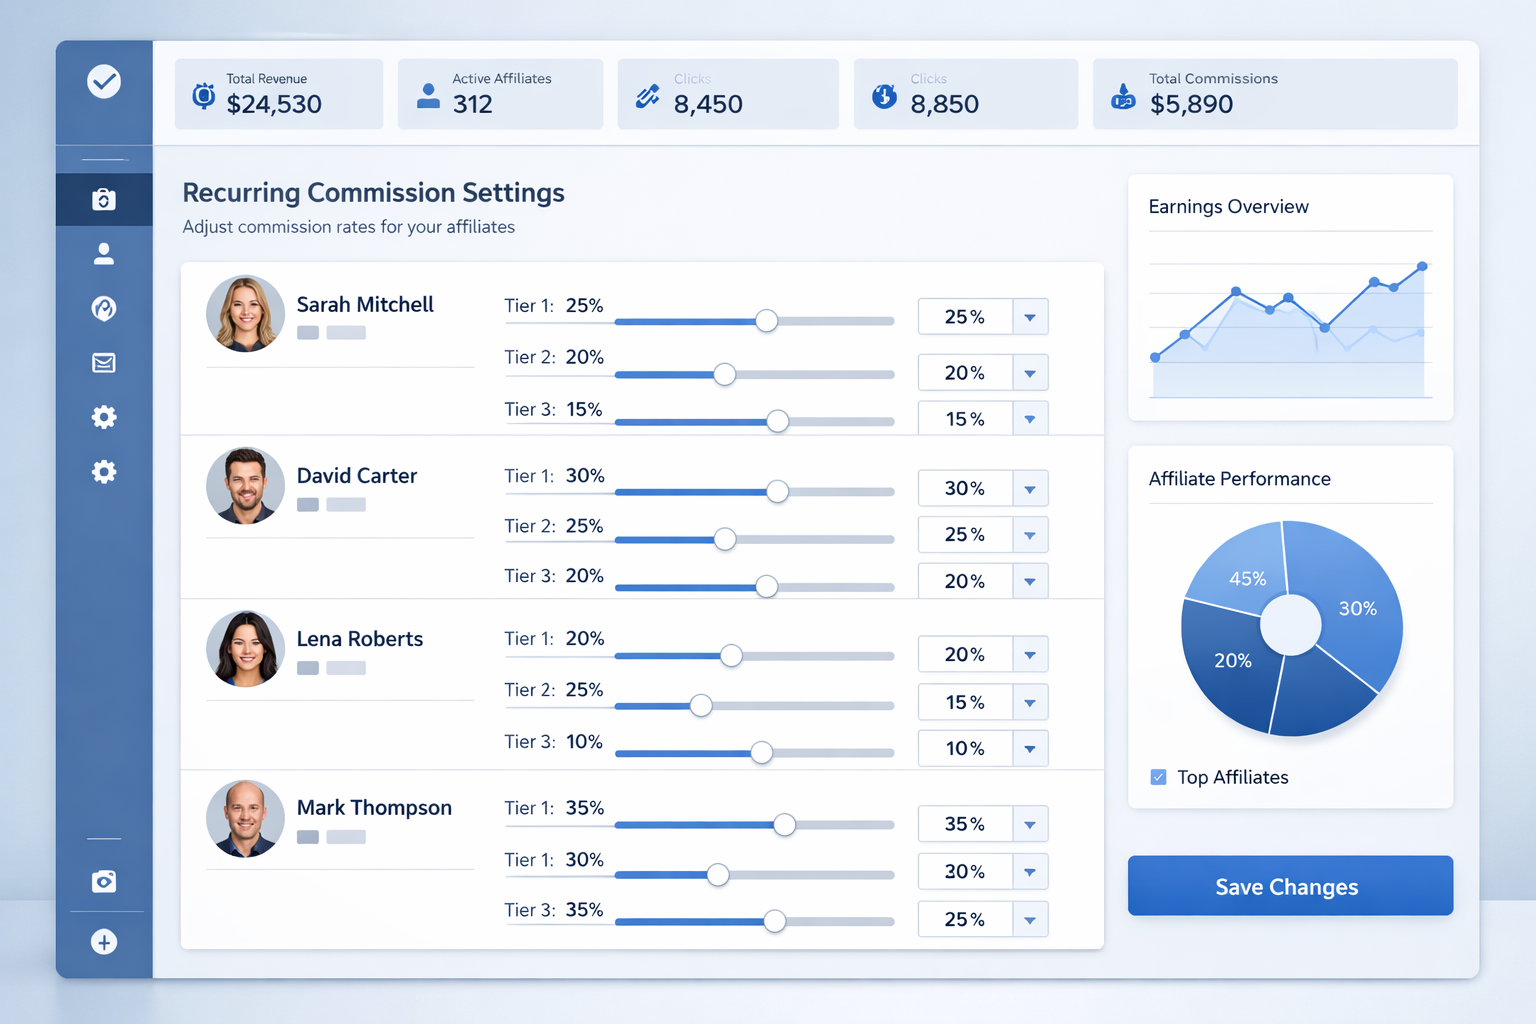1536x1024 pixels.
Task: Click the Save Changes button
Action: point(1289,886)
